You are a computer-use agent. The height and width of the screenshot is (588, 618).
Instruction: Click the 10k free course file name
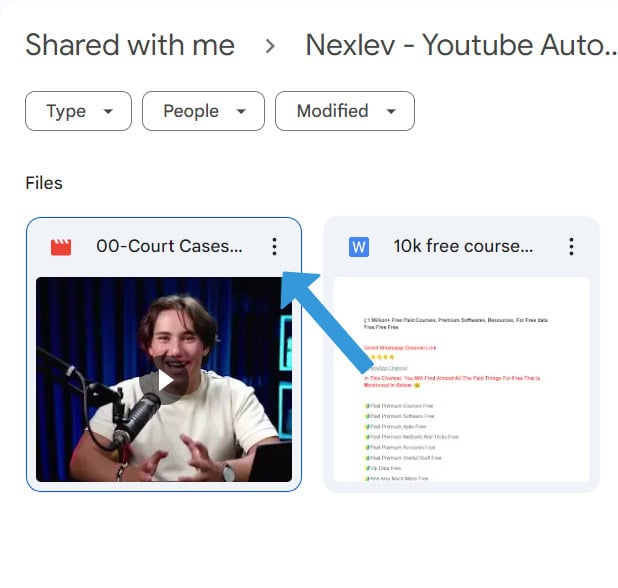click(x=464, y=246)
